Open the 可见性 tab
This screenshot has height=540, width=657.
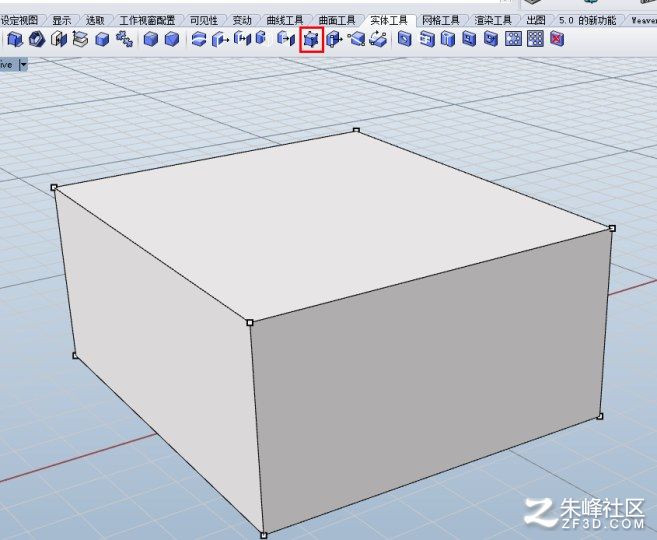(x=204, y=20)
